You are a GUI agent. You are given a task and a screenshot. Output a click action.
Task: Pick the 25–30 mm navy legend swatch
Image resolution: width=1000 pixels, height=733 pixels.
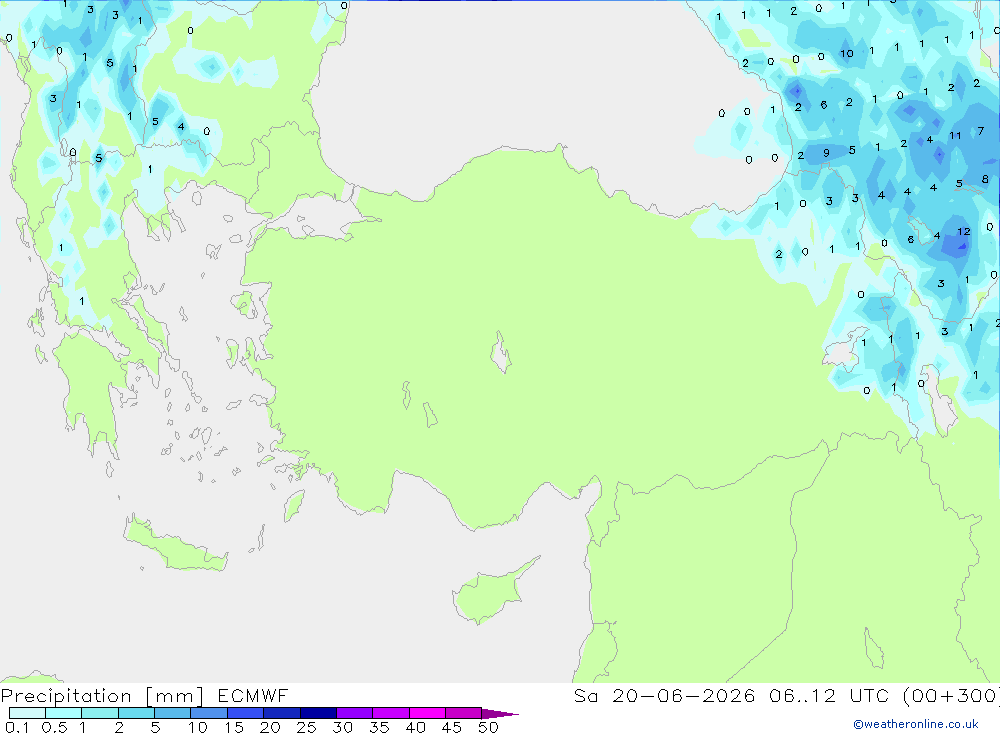tap(318, 713)
